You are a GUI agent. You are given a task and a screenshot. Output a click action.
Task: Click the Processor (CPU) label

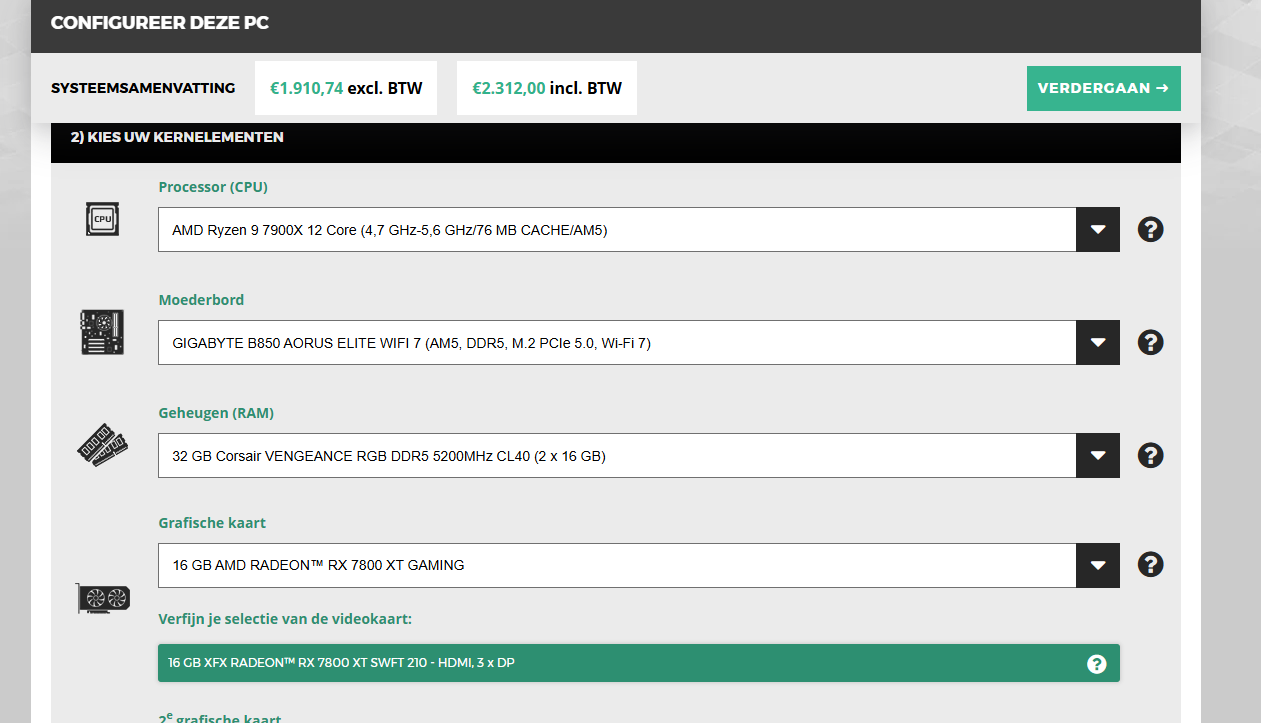(x=213, y=187)
